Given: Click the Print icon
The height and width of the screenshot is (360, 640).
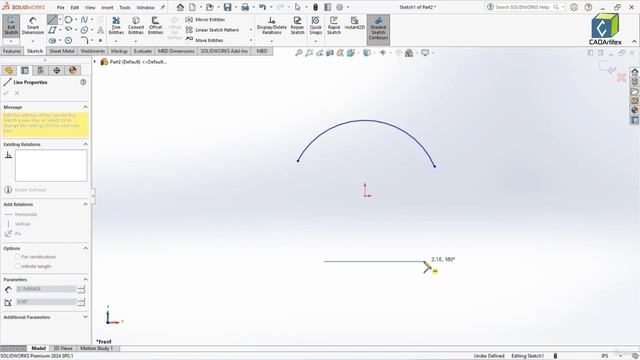Looking at the screenshot, I should 245,7.
